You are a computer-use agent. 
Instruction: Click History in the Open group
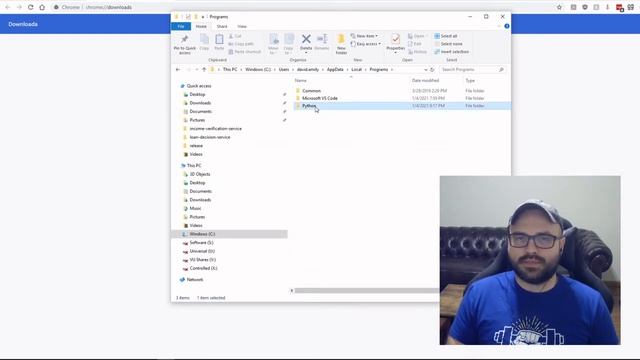coord(417,52)
